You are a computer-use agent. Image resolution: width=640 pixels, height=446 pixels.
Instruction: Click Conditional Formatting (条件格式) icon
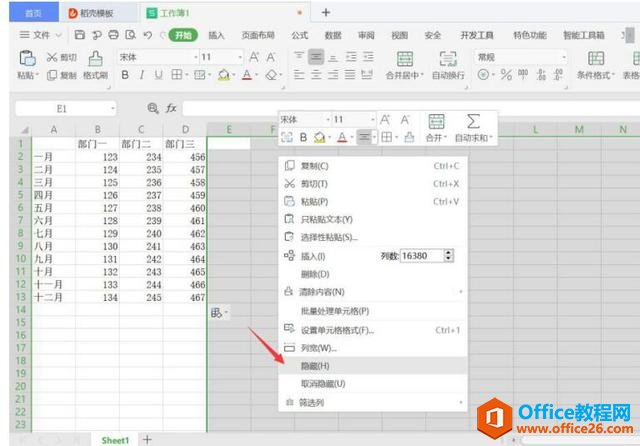click(x=595, y=59)
